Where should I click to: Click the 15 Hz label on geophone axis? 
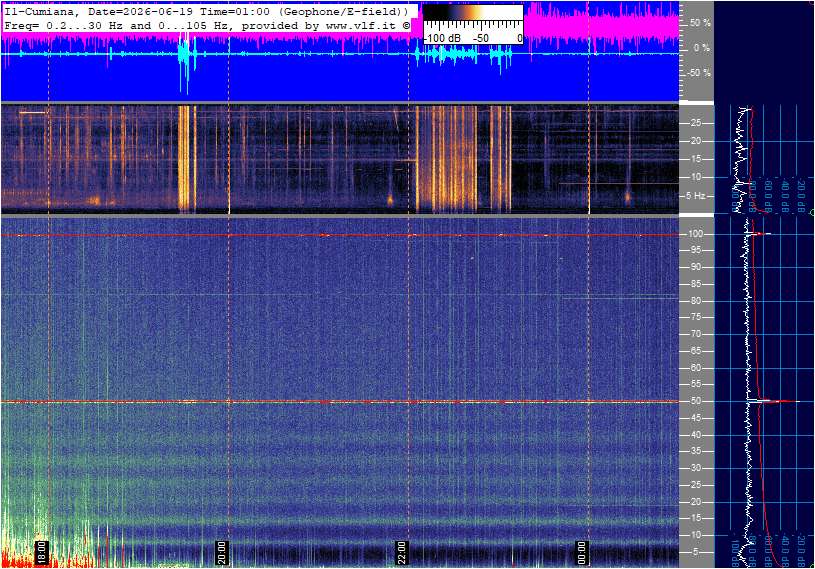coord(695,159)
